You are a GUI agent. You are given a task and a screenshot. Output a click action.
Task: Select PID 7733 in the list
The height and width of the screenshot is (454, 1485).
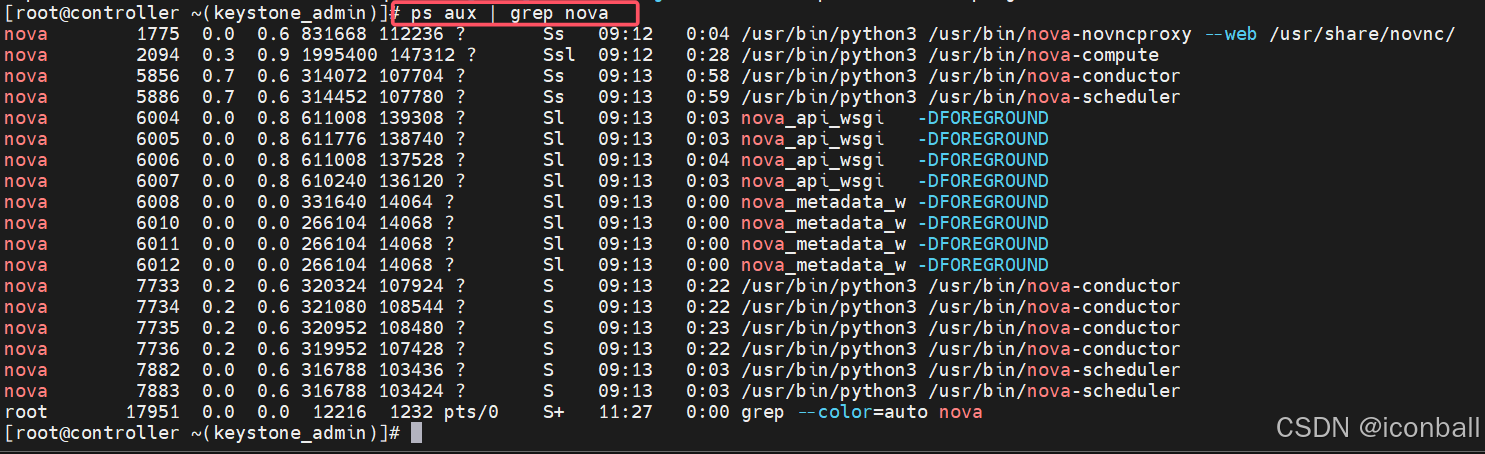click(158, 286)
